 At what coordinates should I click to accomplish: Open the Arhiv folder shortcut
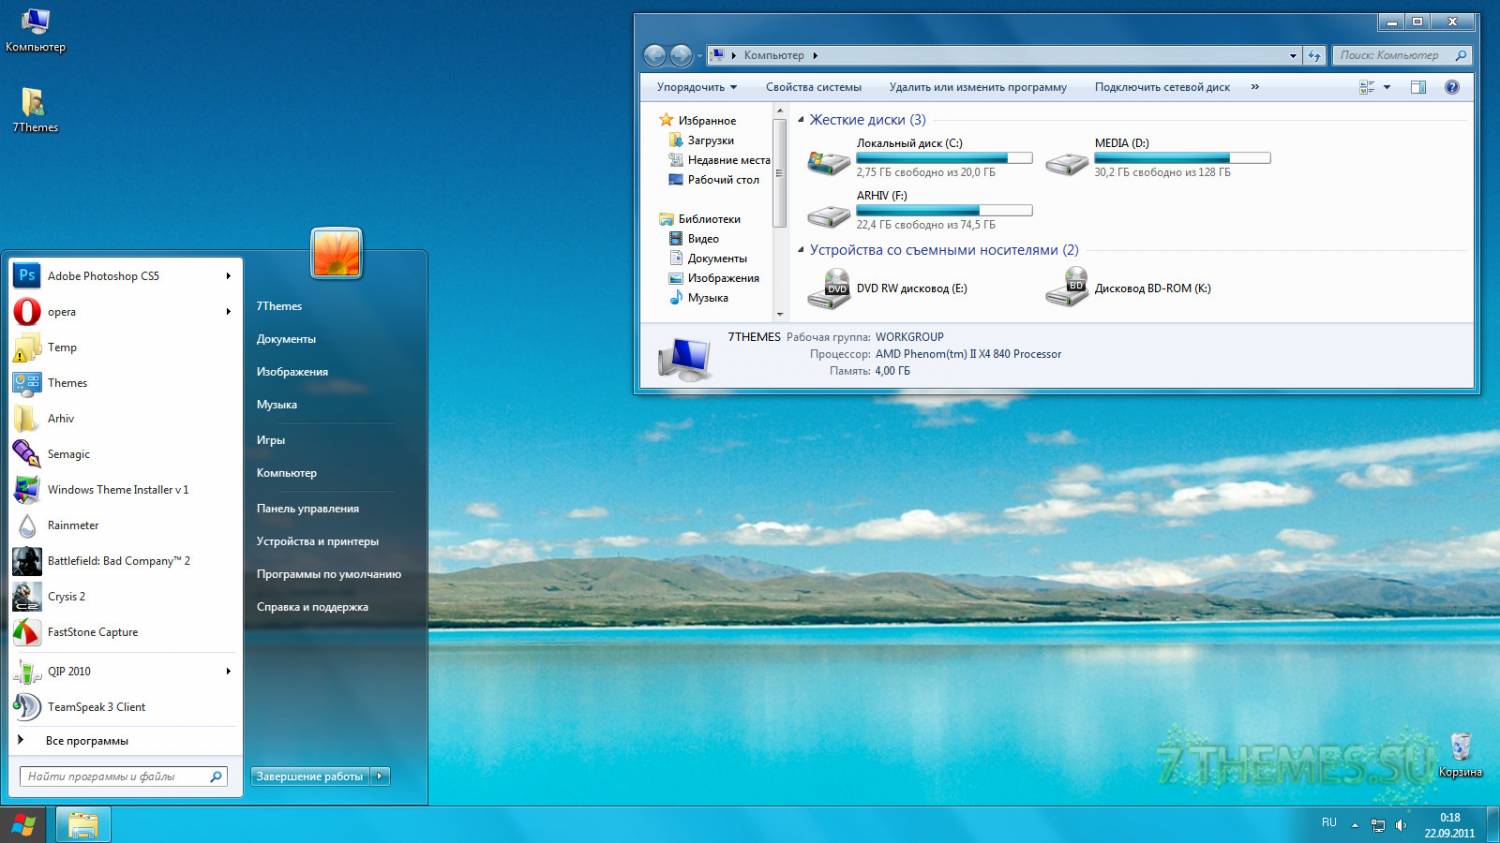pyautogui.click(x=125, y=418)
